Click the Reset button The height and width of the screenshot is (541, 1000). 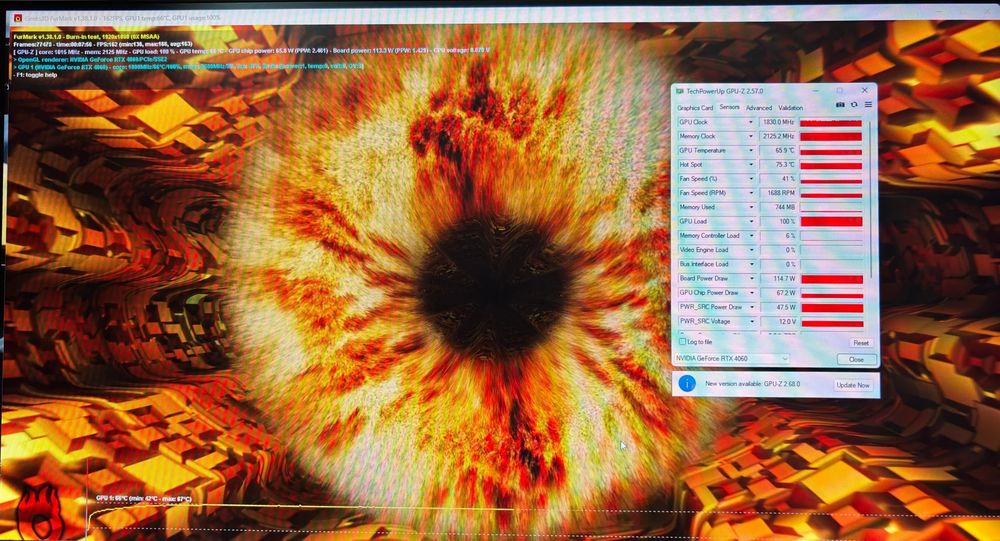coord(860,343)
